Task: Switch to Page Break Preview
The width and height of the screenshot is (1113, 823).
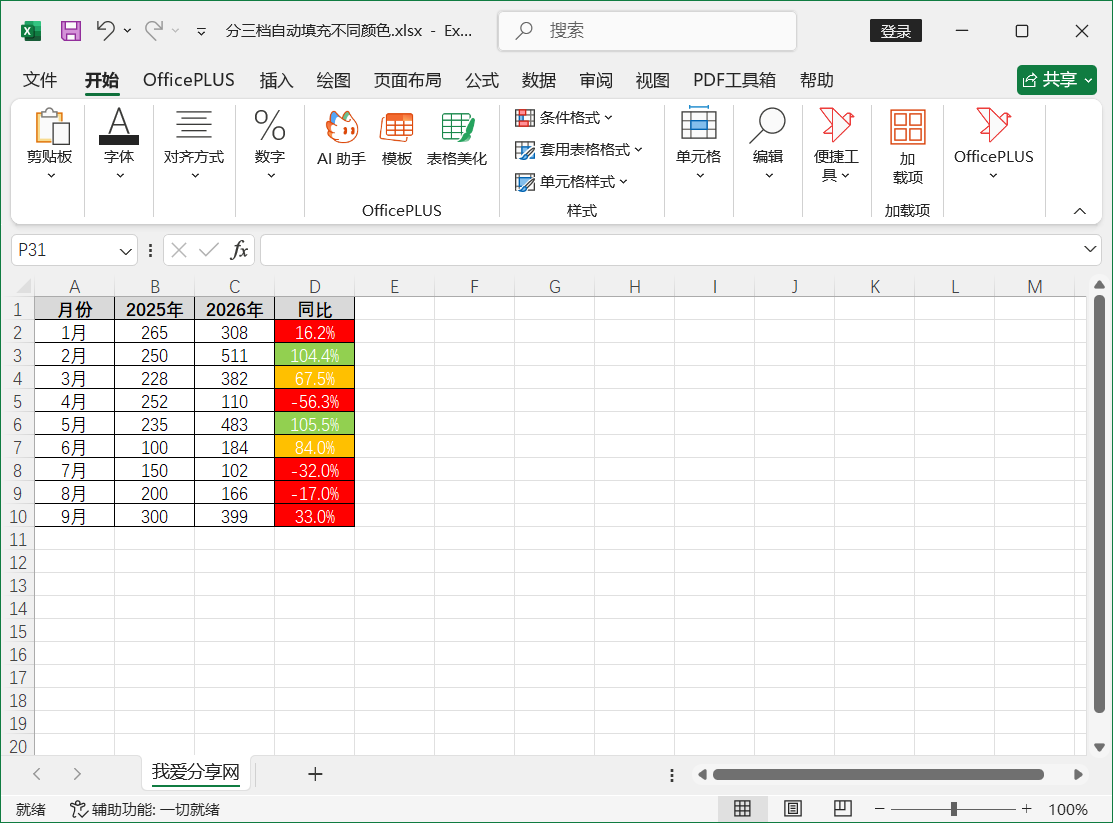Action: (x=843, y=809)
